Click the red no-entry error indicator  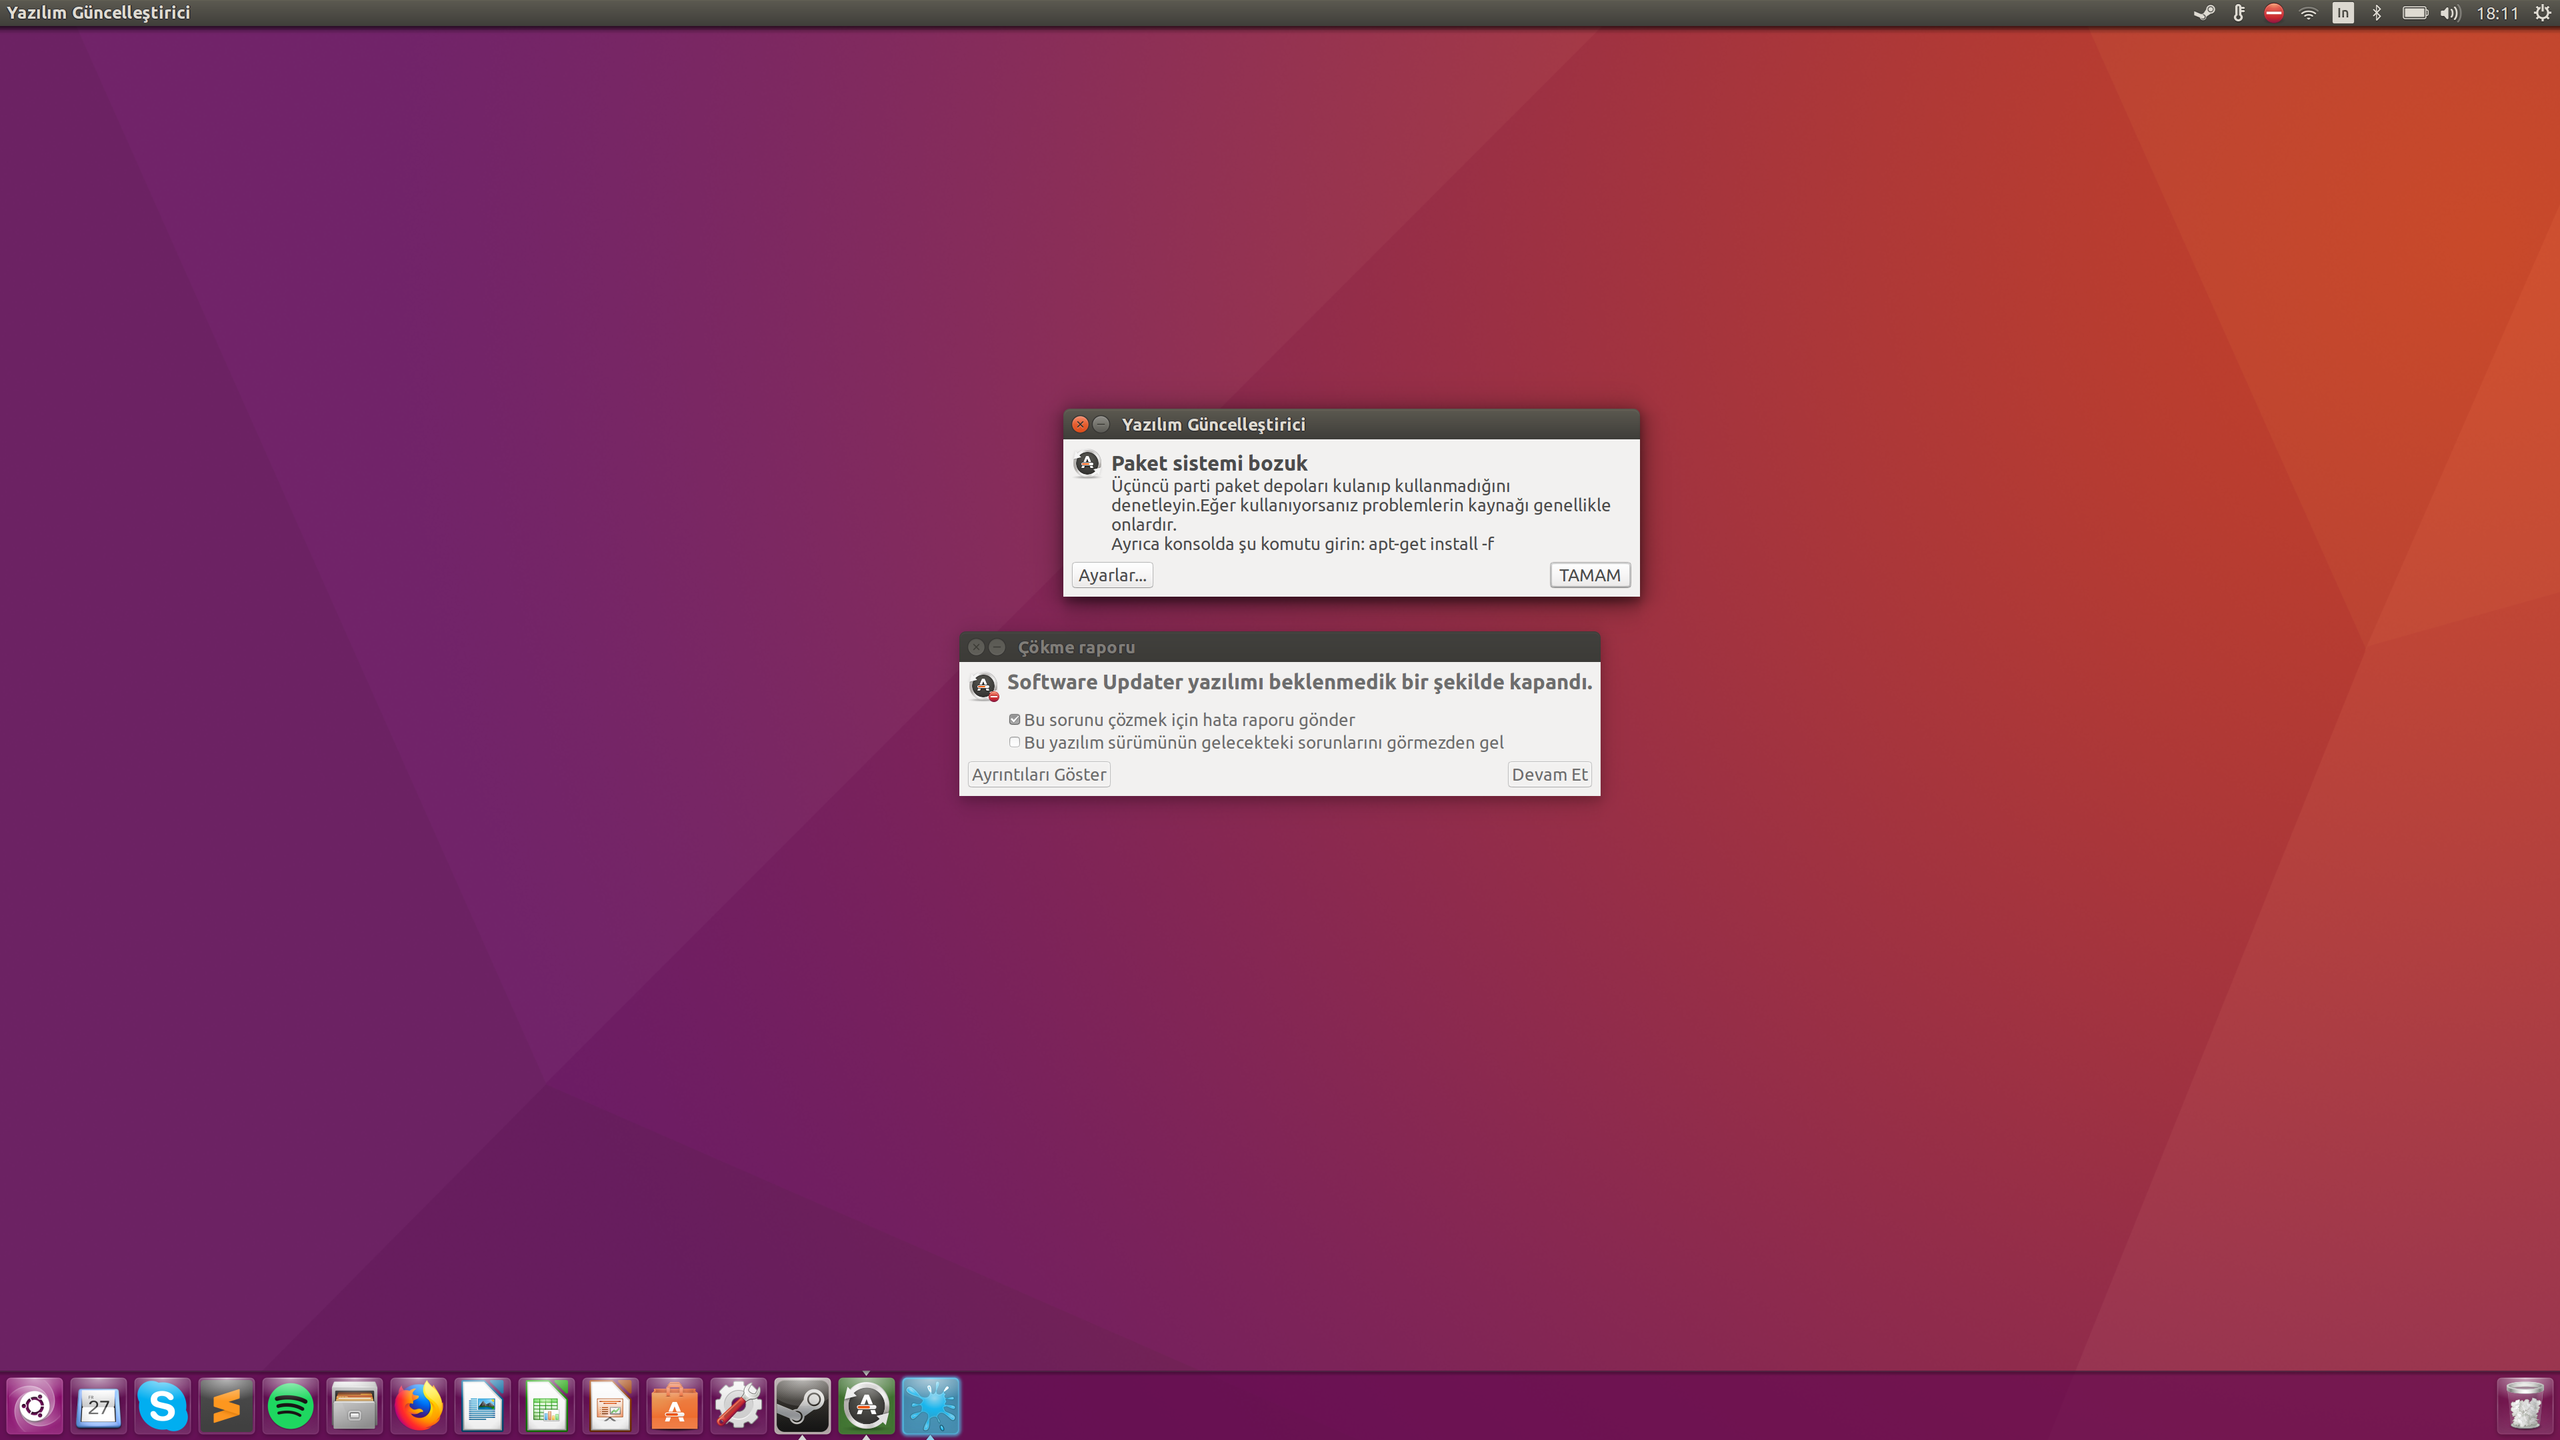click(x=2273, y=13)
